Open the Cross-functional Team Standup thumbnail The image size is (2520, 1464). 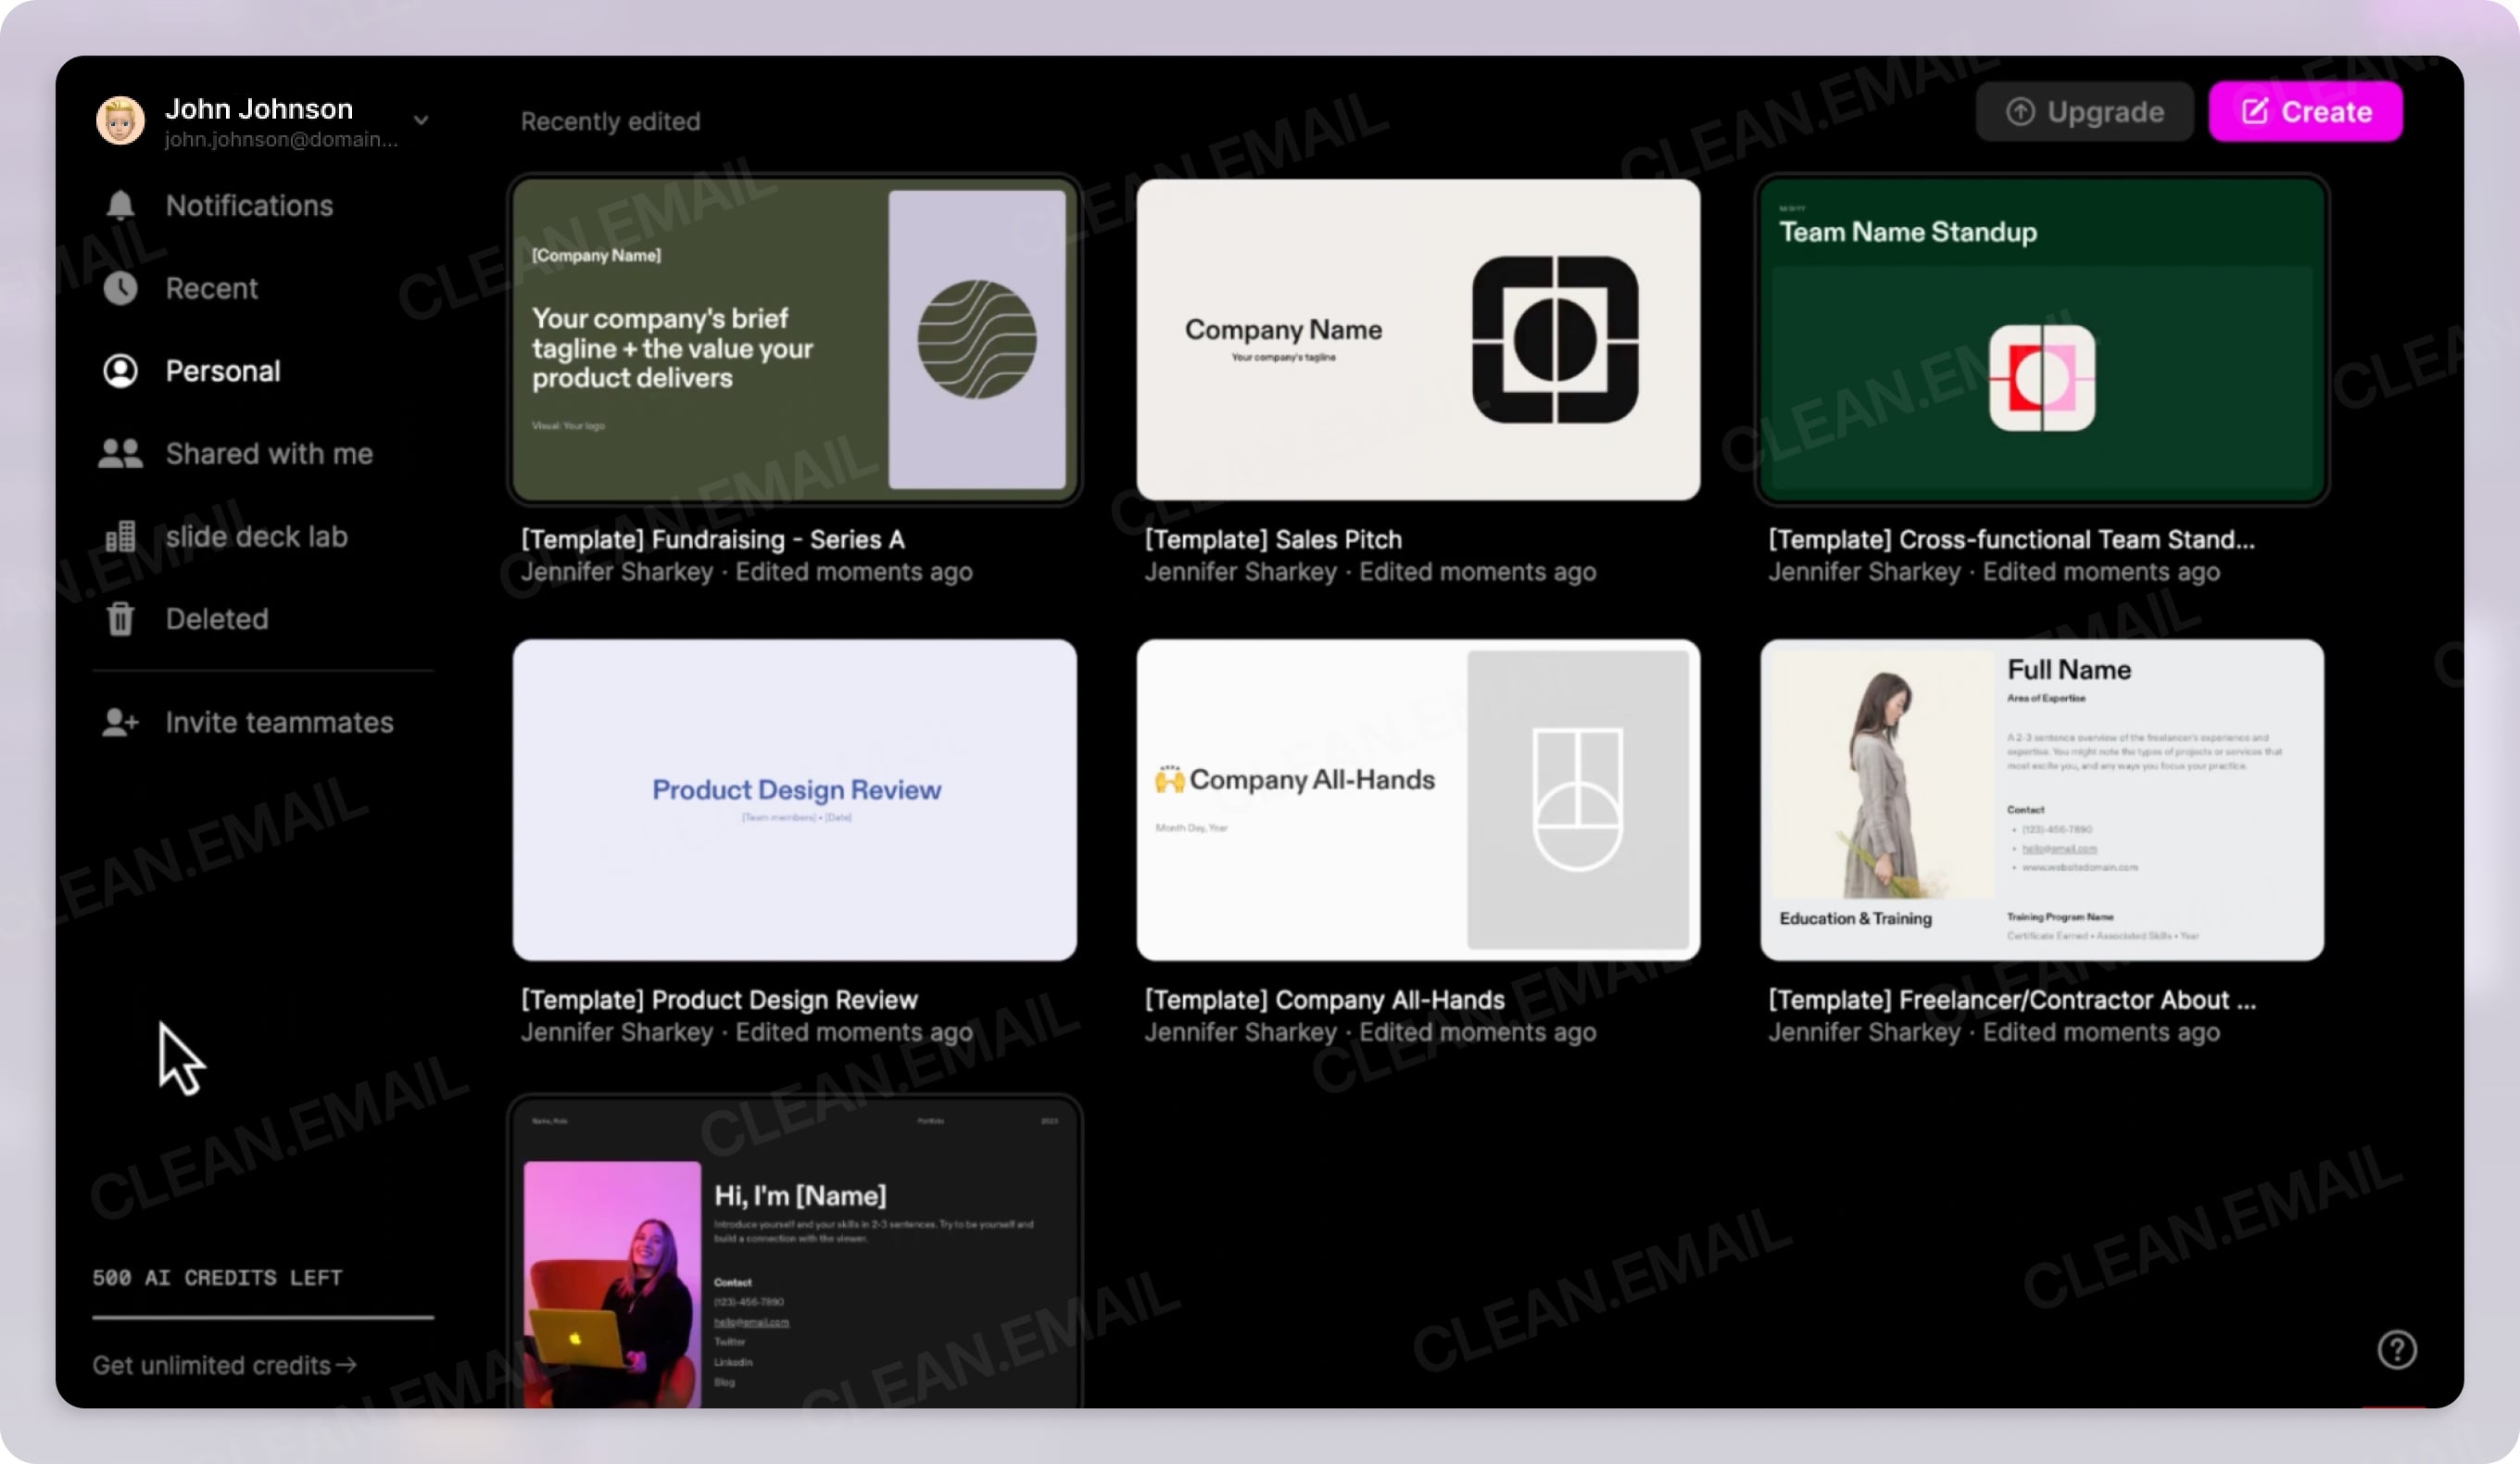[x=2041, y=340]
